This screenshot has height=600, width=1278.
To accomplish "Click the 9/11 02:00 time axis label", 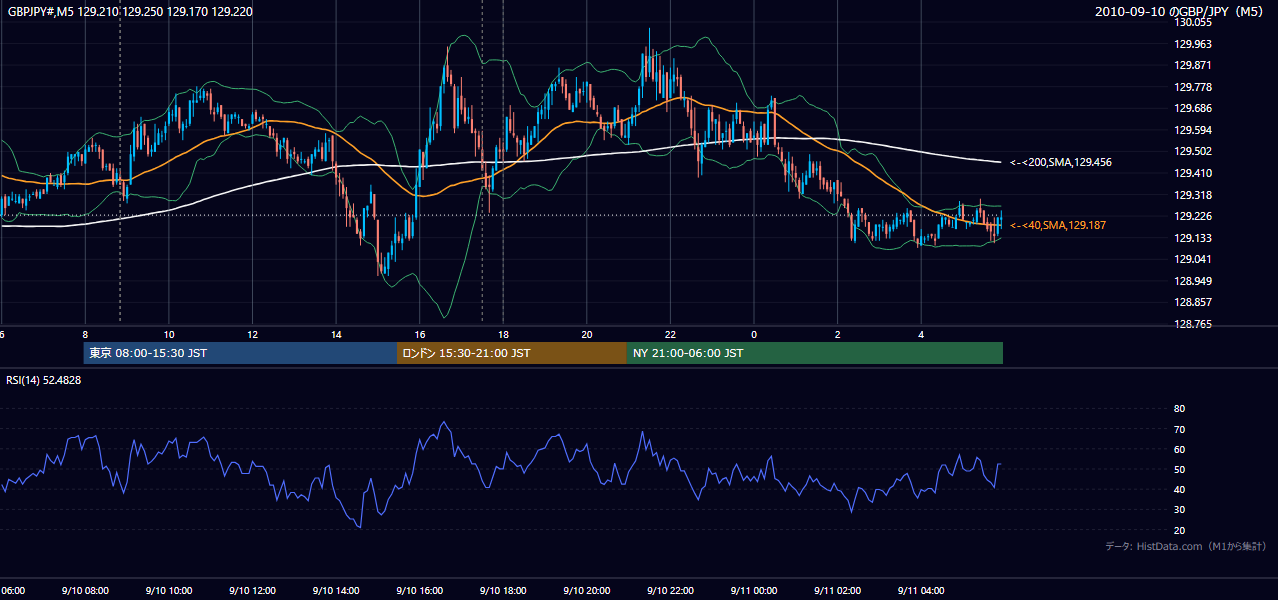I will pos(838,591).
